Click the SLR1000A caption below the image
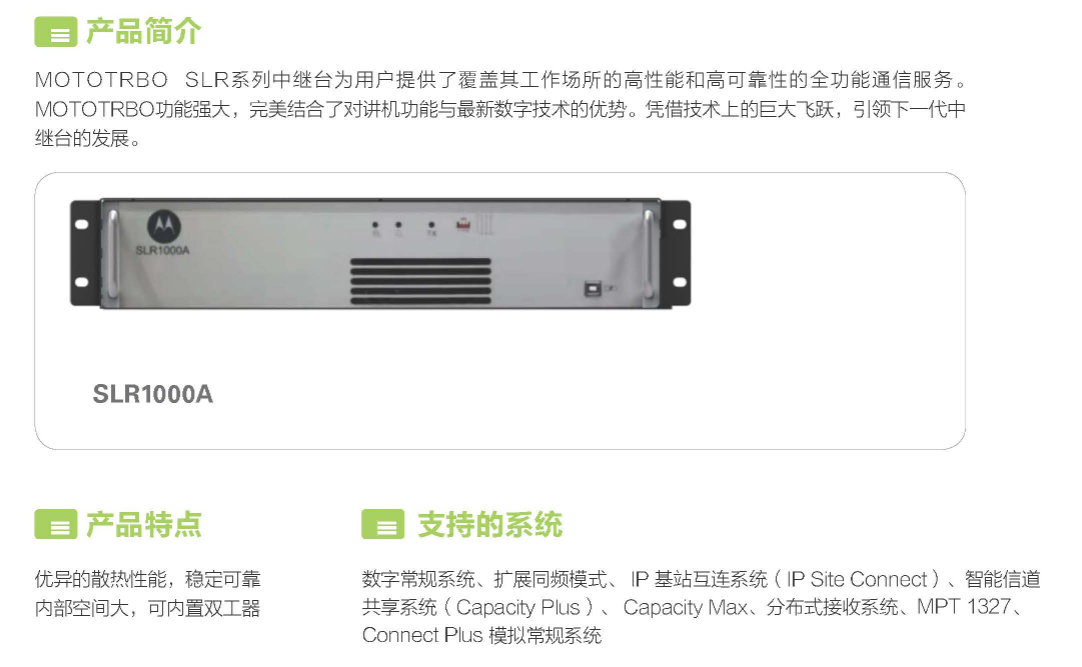1082x667 pixels. [x=153, y=394]
